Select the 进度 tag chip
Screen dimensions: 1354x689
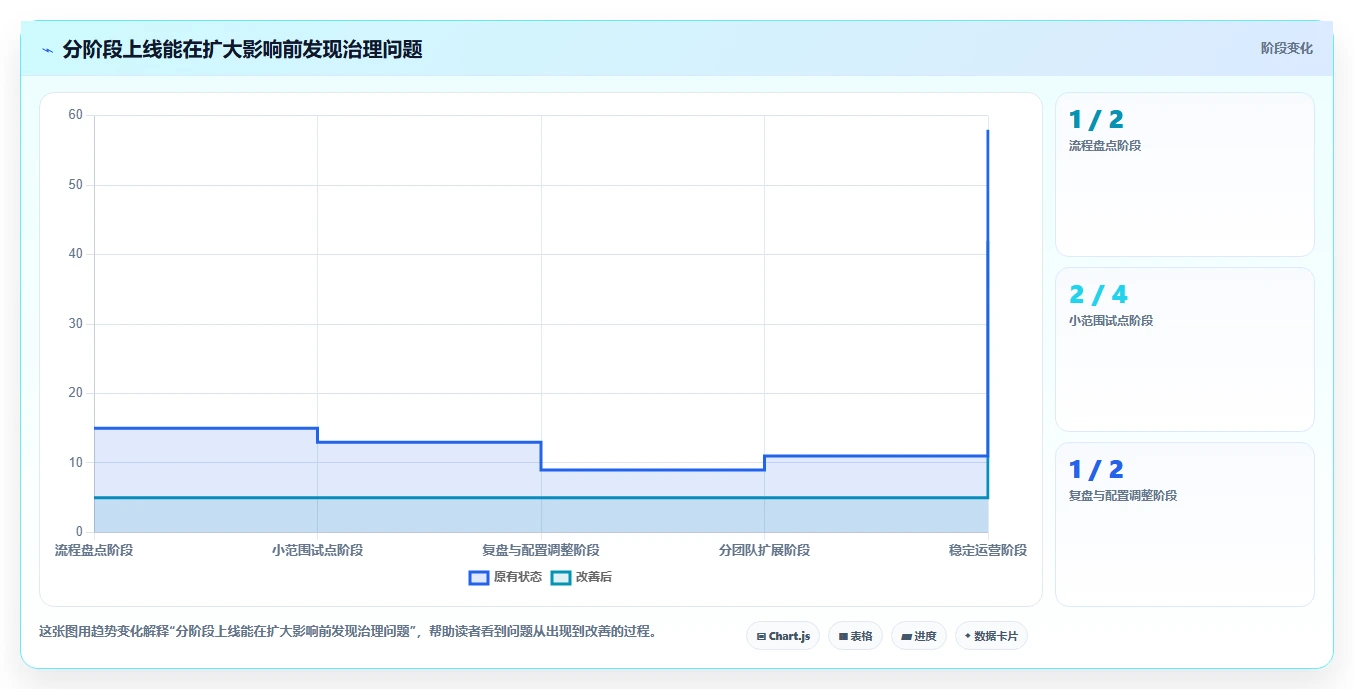pos(918,636)
